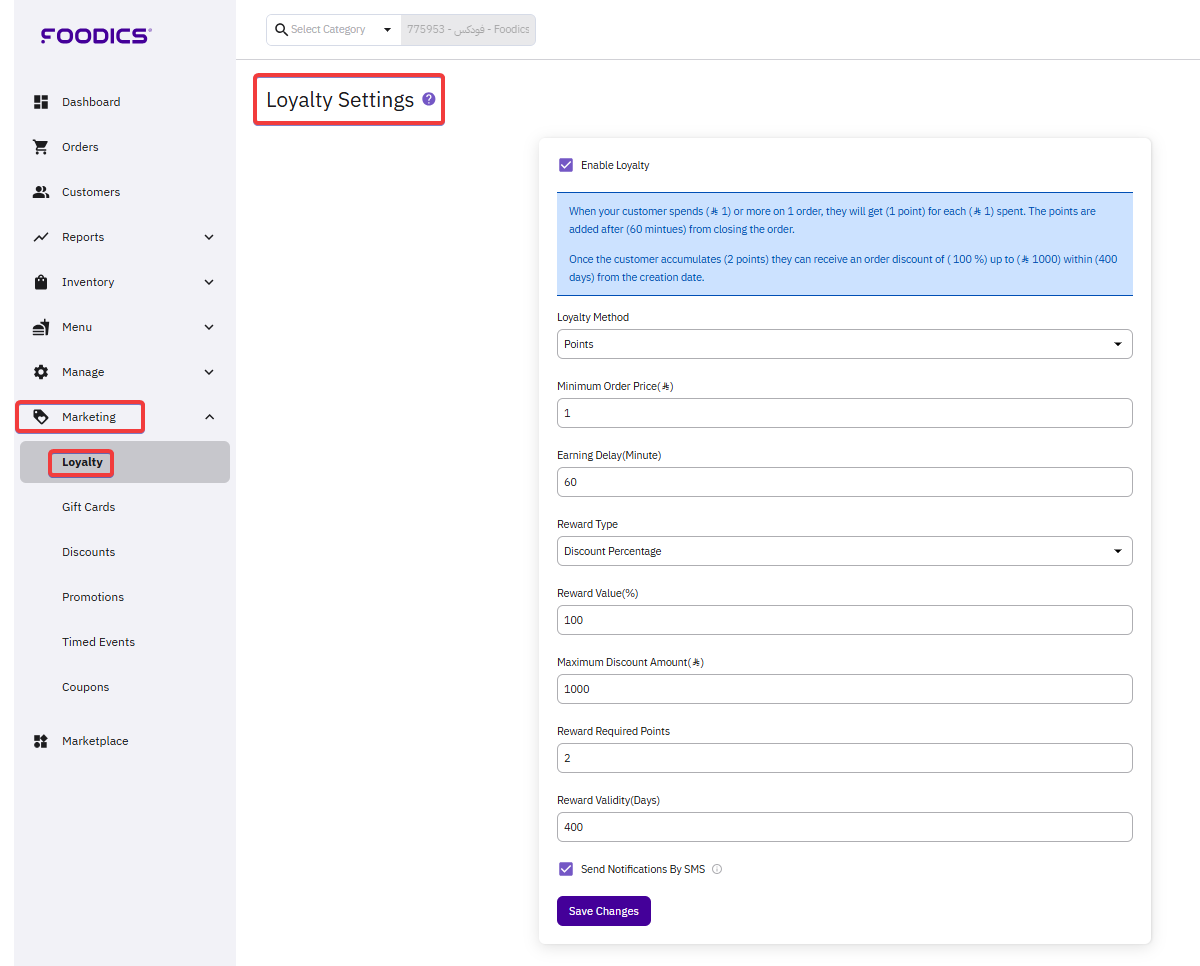Open help icon beside Loyalty Settings
The height and width of the screenshot is (966, 1200).
(429, 99)
